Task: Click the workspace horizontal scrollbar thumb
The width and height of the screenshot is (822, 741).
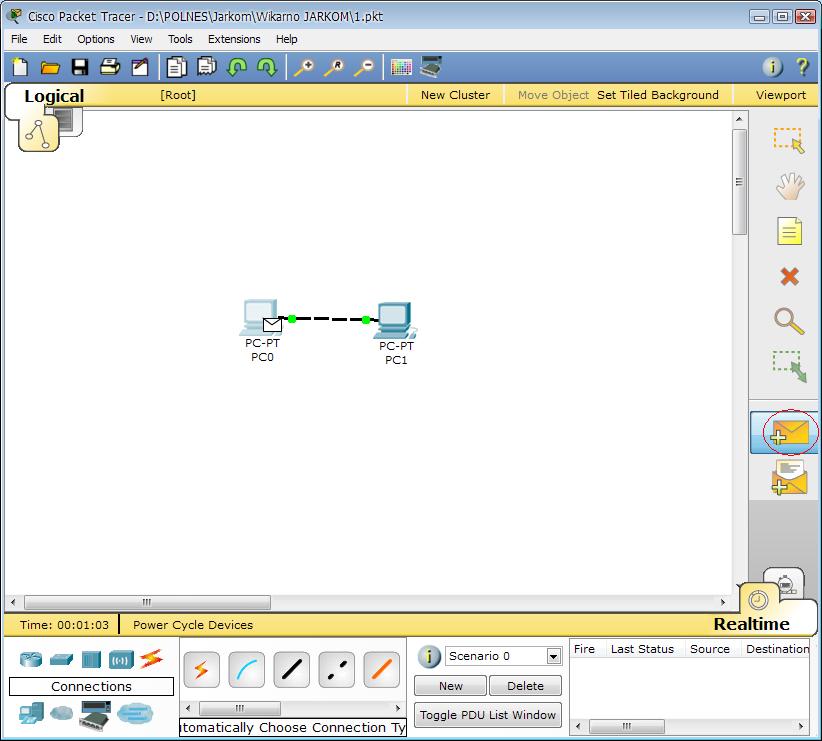Action: 147,602
